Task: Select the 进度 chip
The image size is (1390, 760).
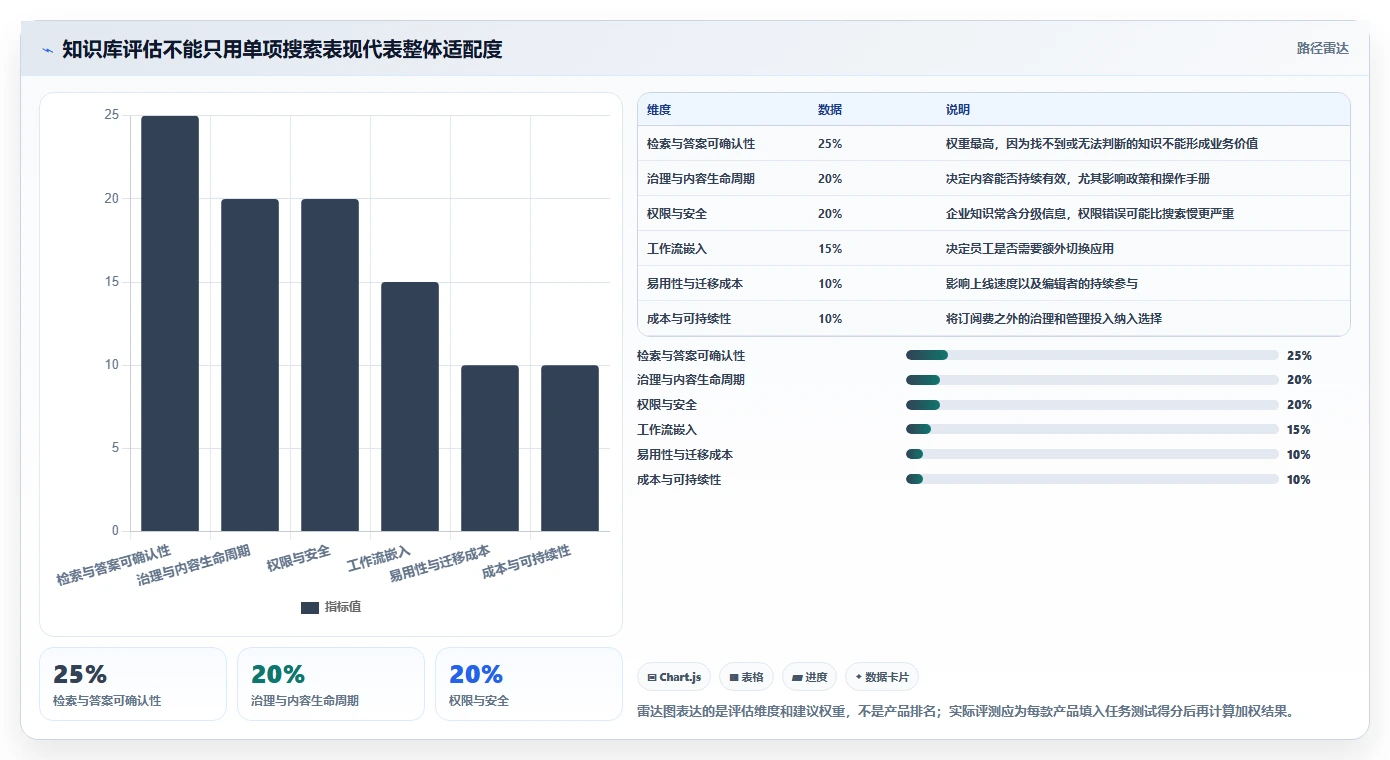Action: pos(809,677)
